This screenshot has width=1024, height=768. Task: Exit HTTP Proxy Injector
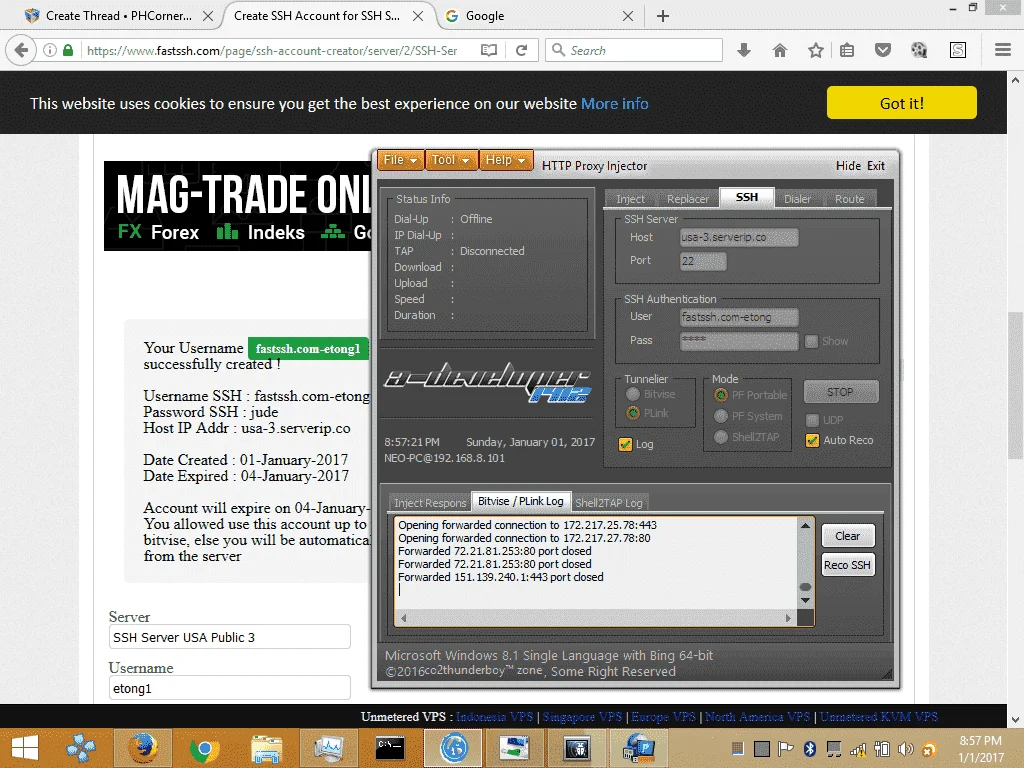(876, 166)
